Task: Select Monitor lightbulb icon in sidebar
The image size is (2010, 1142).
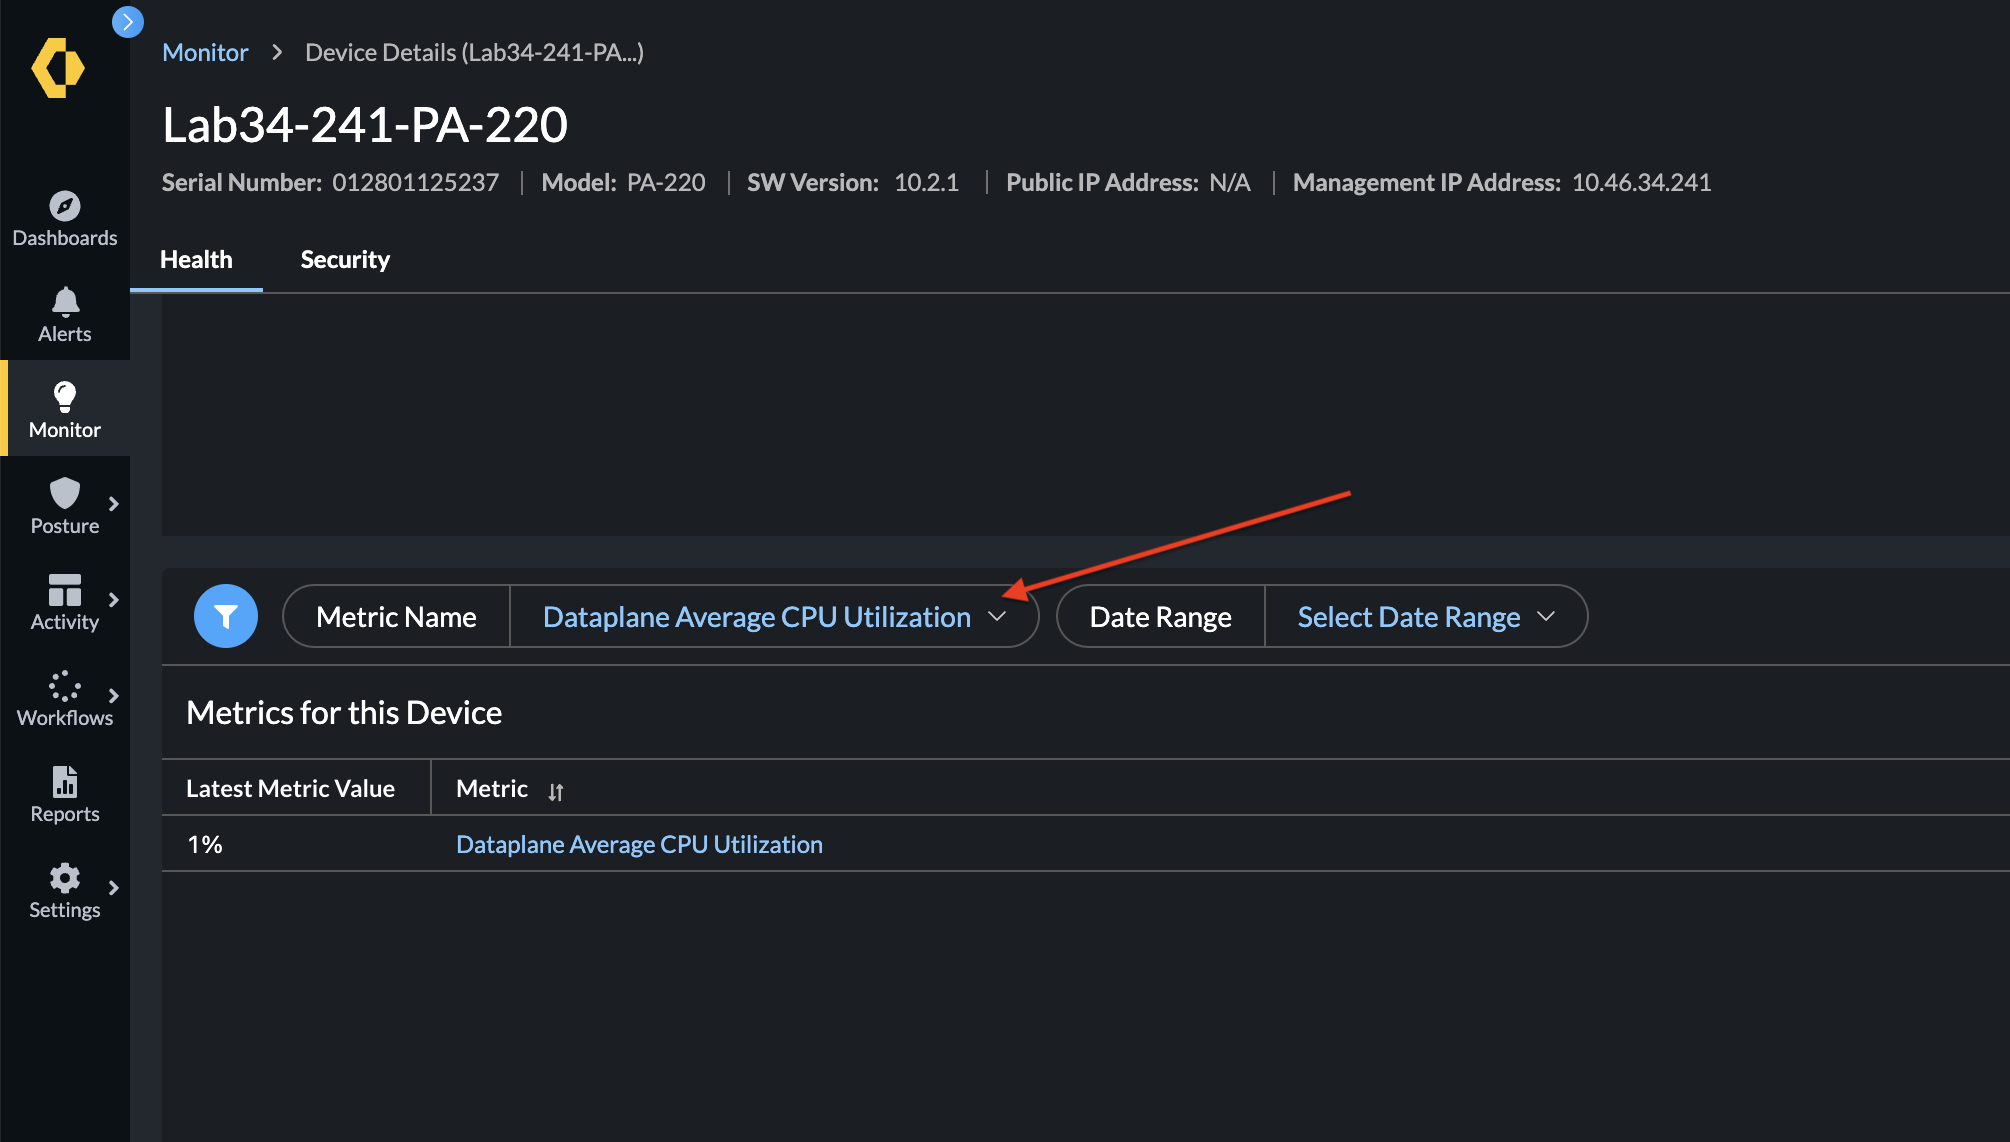Action: point(65,397)
